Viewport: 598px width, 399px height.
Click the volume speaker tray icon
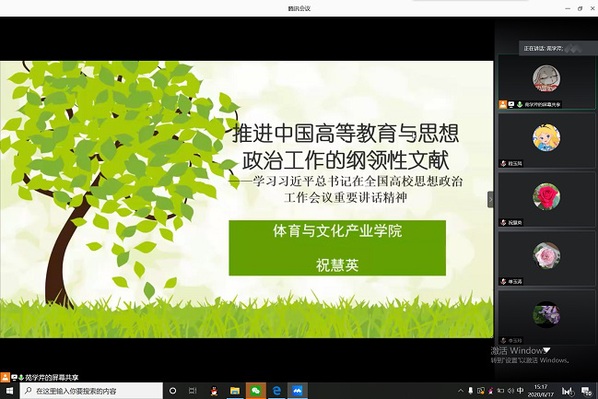(511, 391)
